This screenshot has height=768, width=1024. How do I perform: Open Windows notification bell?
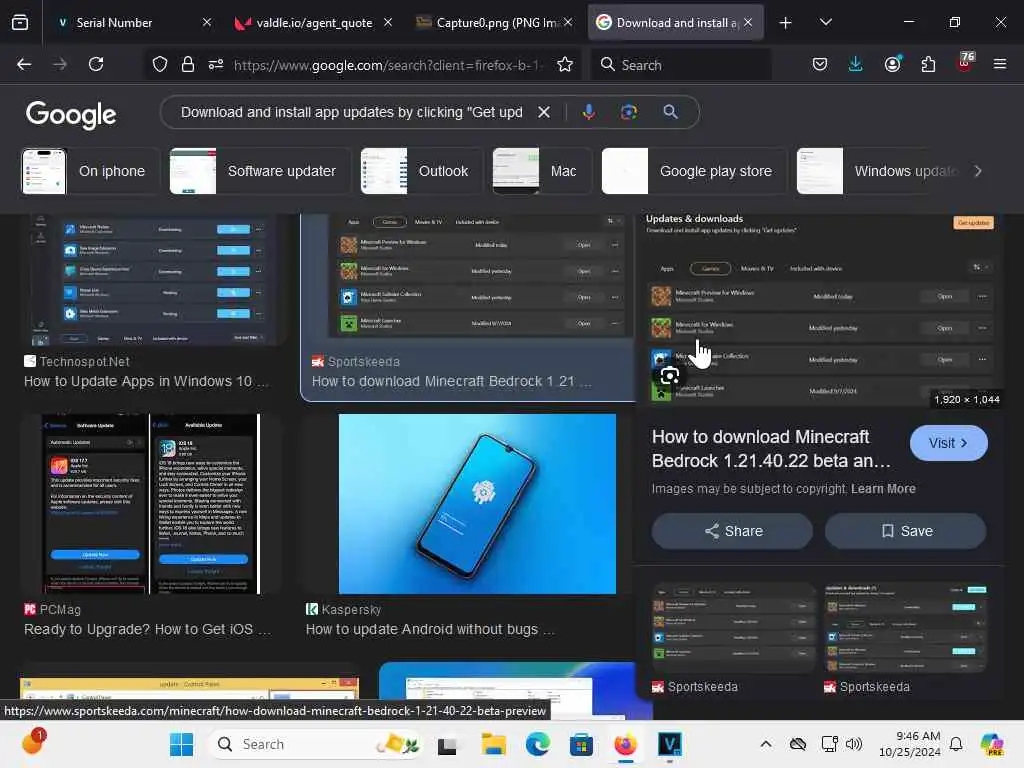pos(955,744)
